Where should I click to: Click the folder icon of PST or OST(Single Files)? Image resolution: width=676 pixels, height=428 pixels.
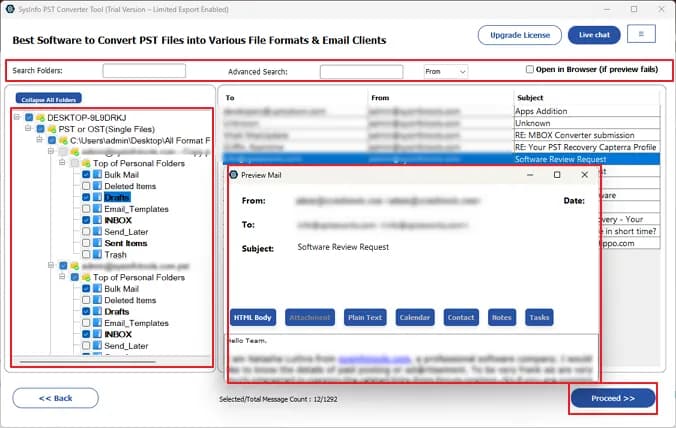click(52, 129)
